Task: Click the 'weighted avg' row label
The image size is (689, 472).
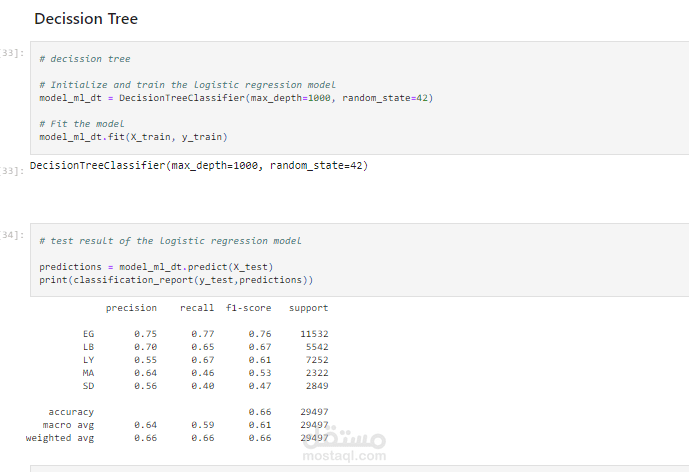Action: click(60, 438)
